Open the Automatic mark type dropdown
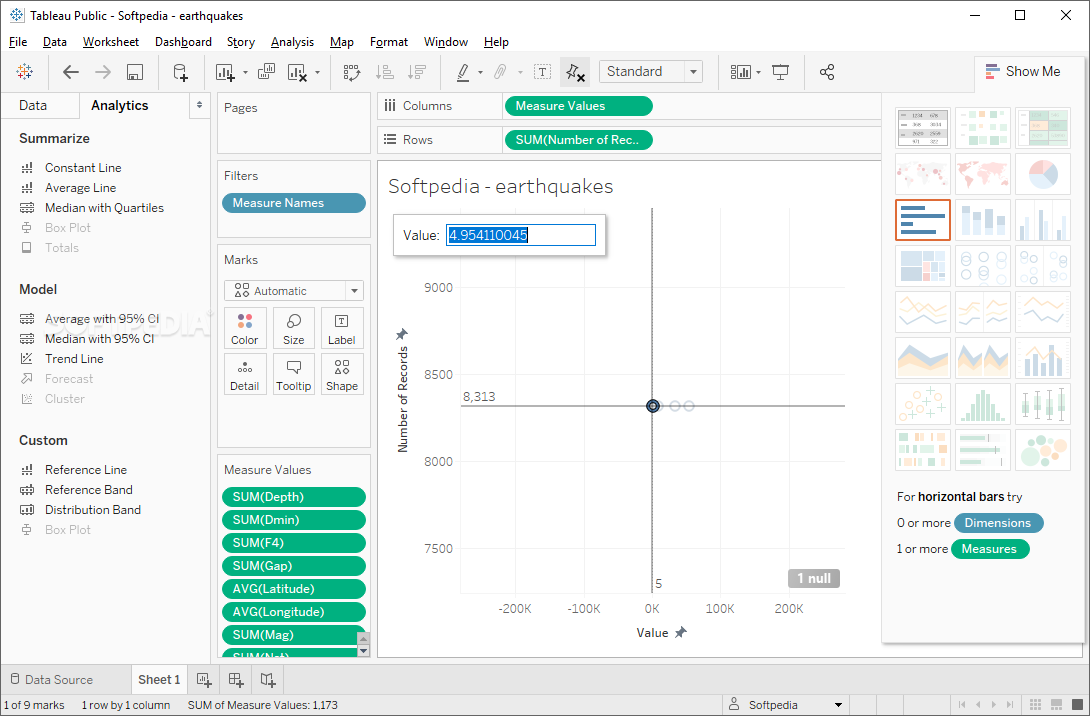Image resolution: width=1090 pixels, height=716 pixels. point(293,291)
